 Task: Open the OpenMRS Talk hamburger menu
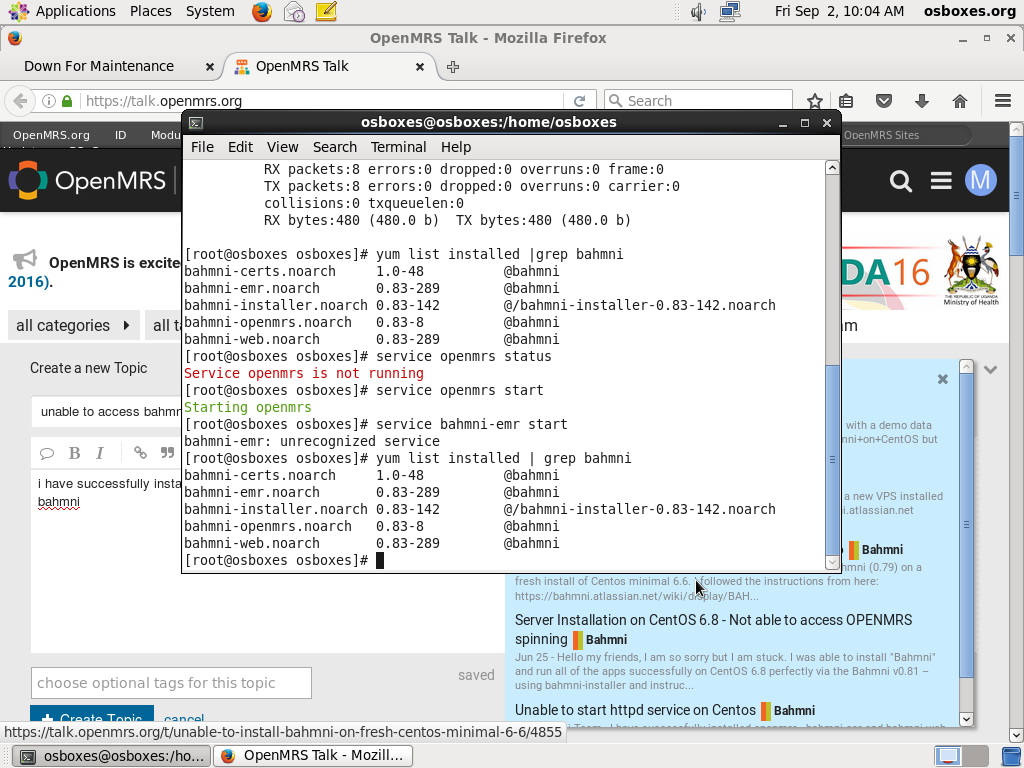point(941,180)
